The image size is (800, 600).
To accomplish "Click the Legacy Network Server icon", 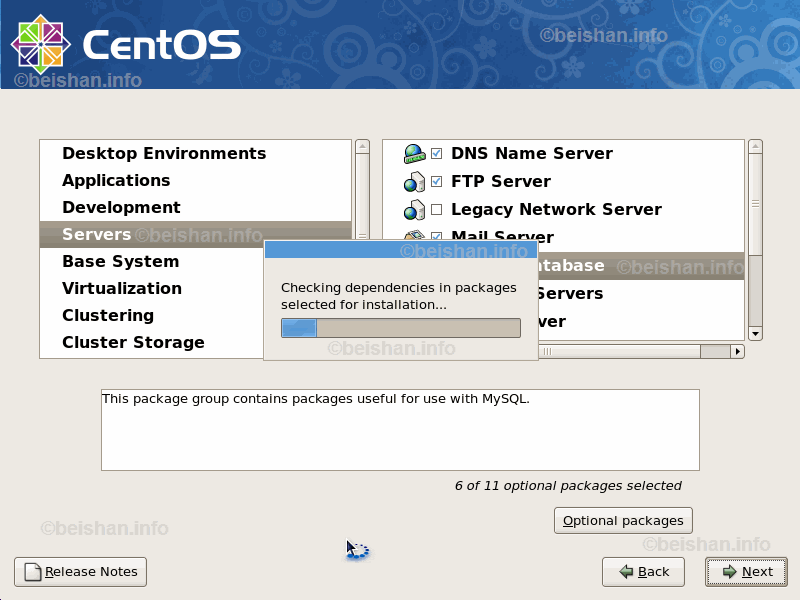I will tap(414, 210).
